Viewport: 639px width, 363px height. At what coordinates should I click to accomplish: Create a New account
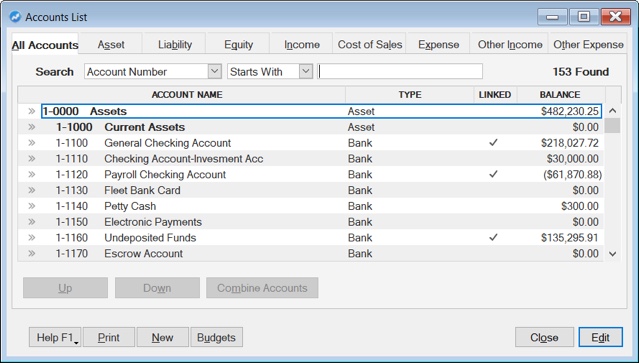[163, 337]
